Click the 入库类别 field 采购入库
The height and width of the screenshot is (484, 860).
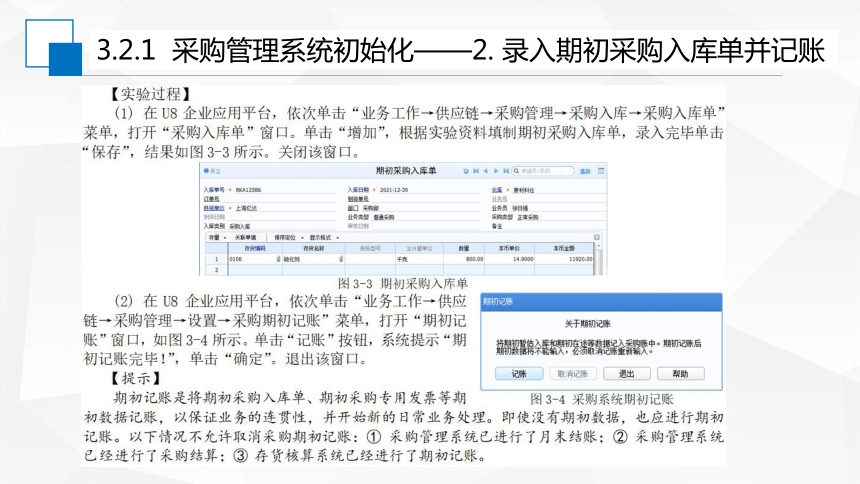point(282,226)
